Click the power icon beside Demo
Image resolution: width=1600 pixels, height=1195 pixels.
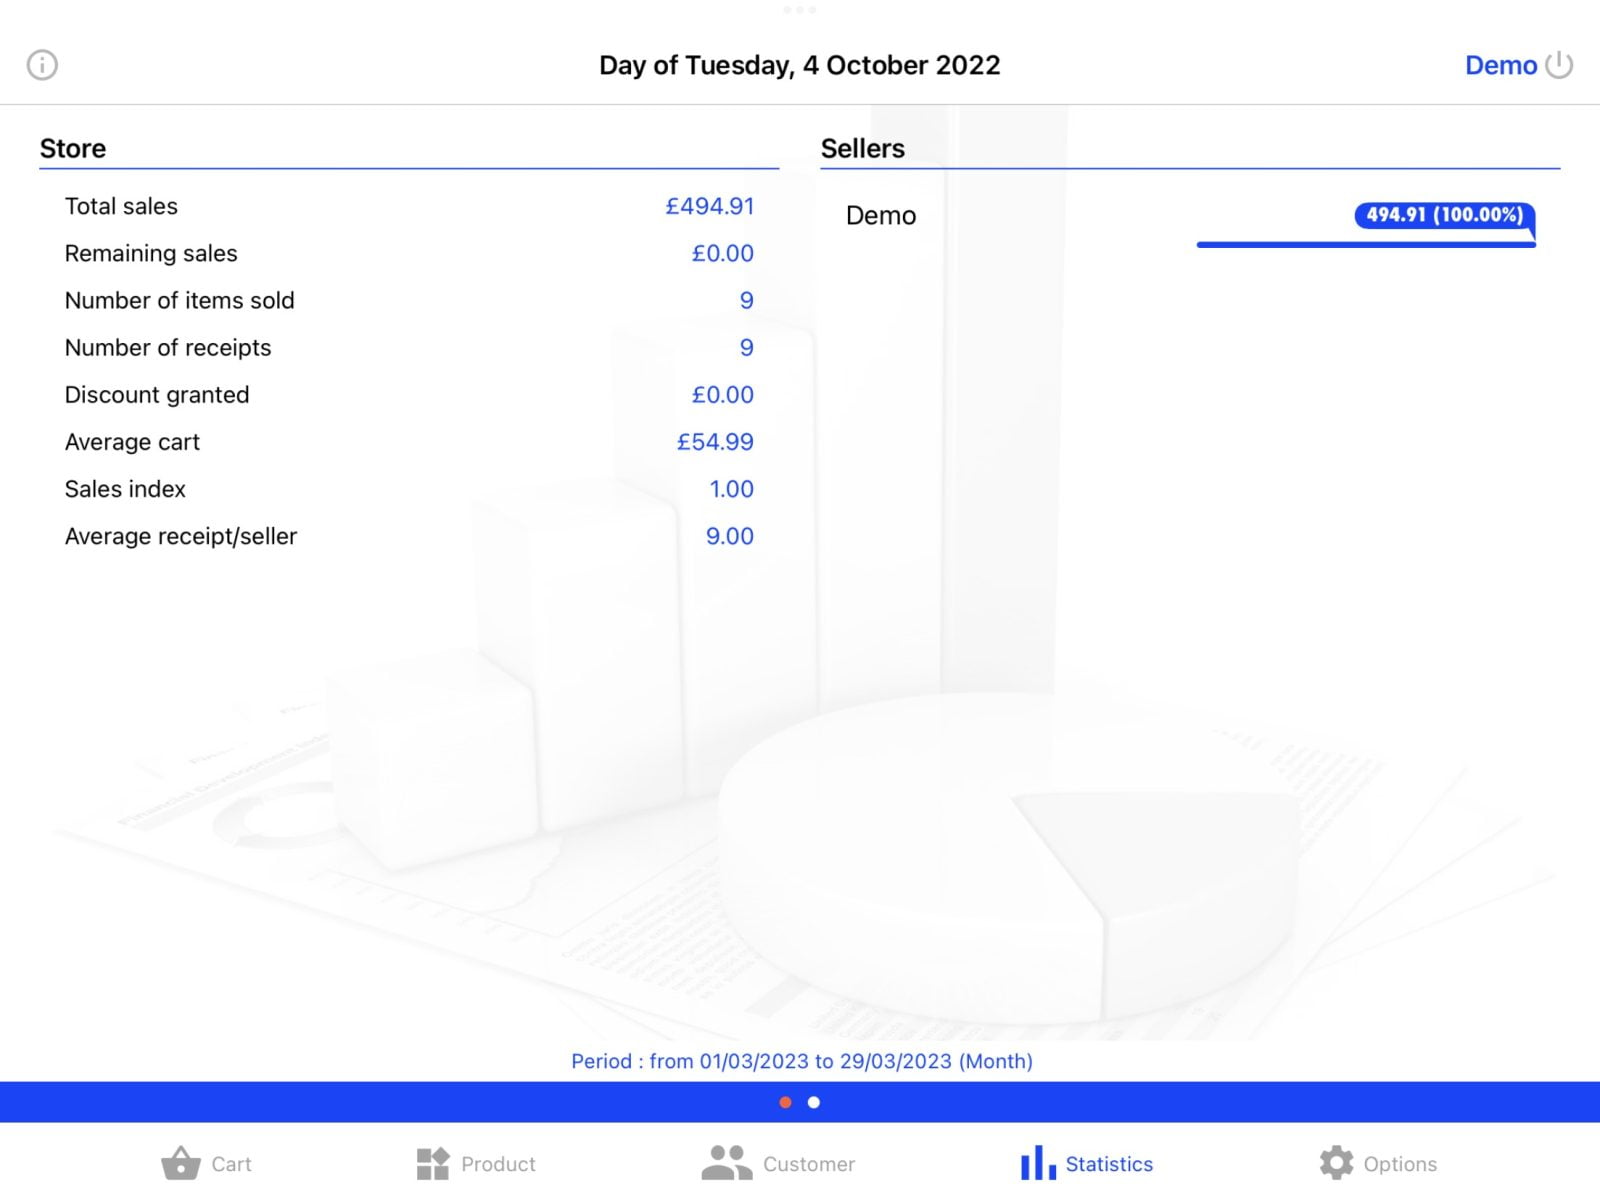pyautogui.click(x=1559, y=65)
